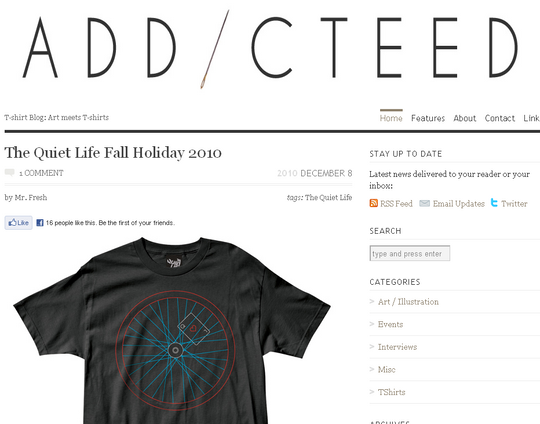Click the comment bubble icon
Screen dimensions: 540x424
(x=10, y=172)
